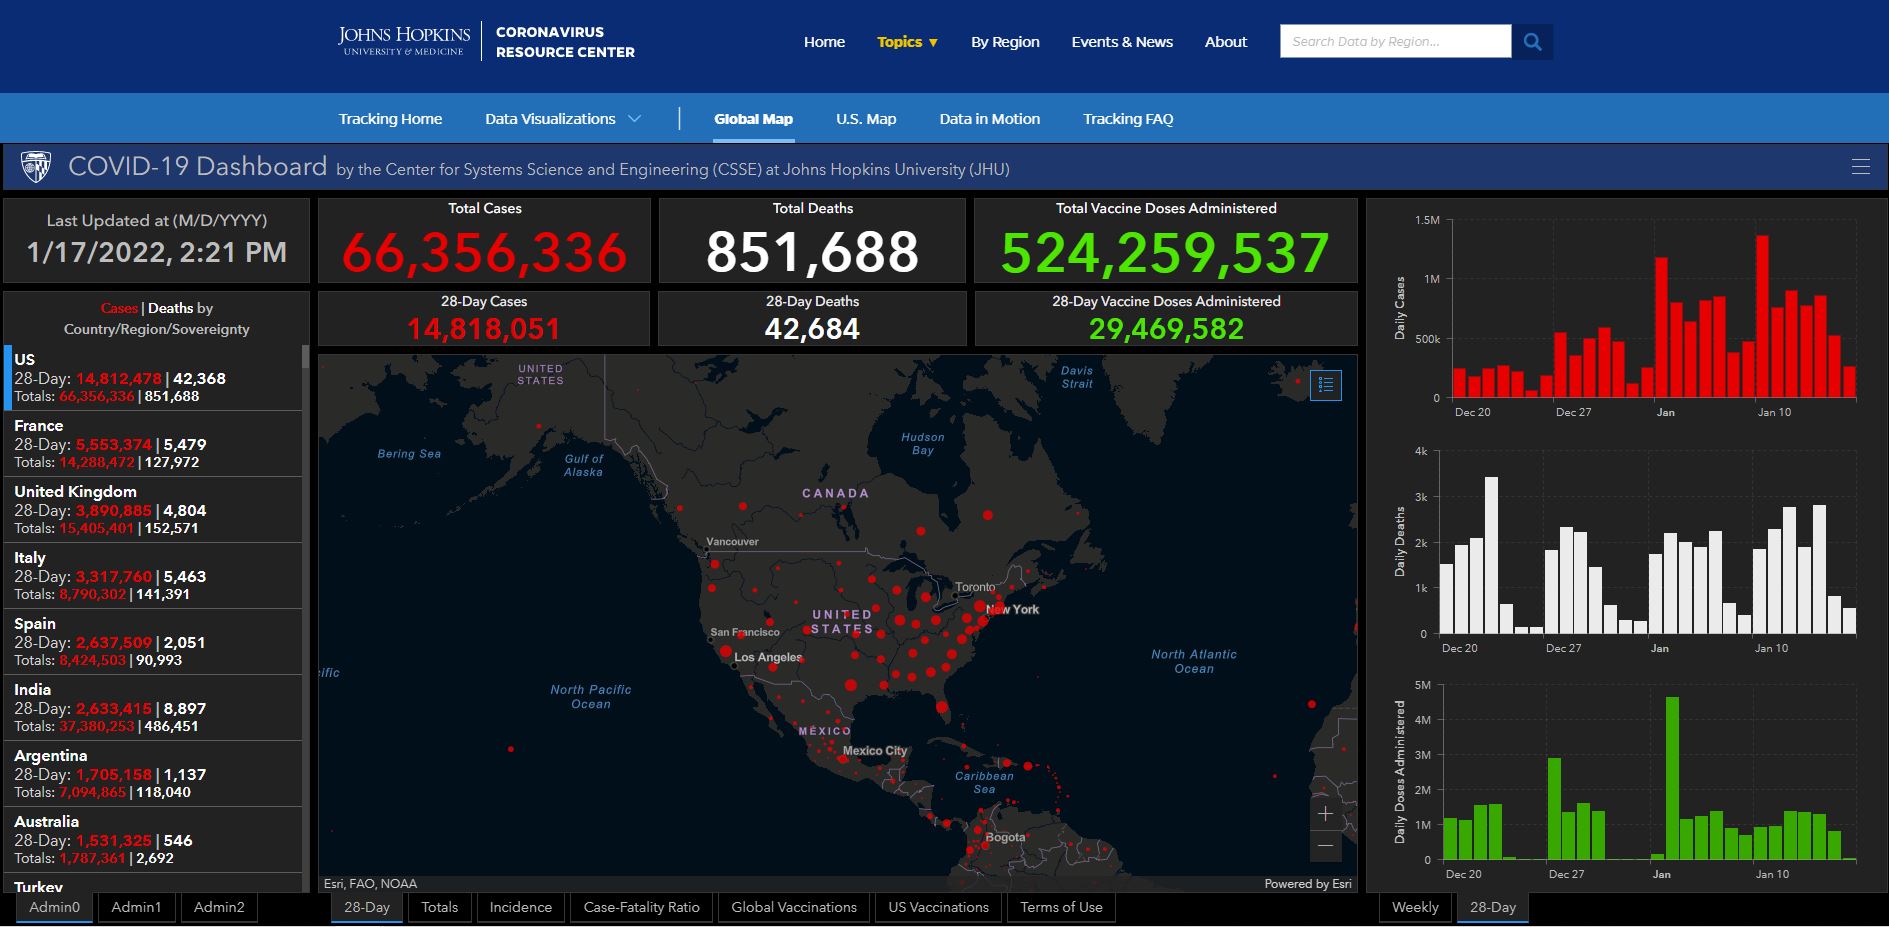Open the US Vaccinations tab

pyautogui.click(x=938, y=907)
